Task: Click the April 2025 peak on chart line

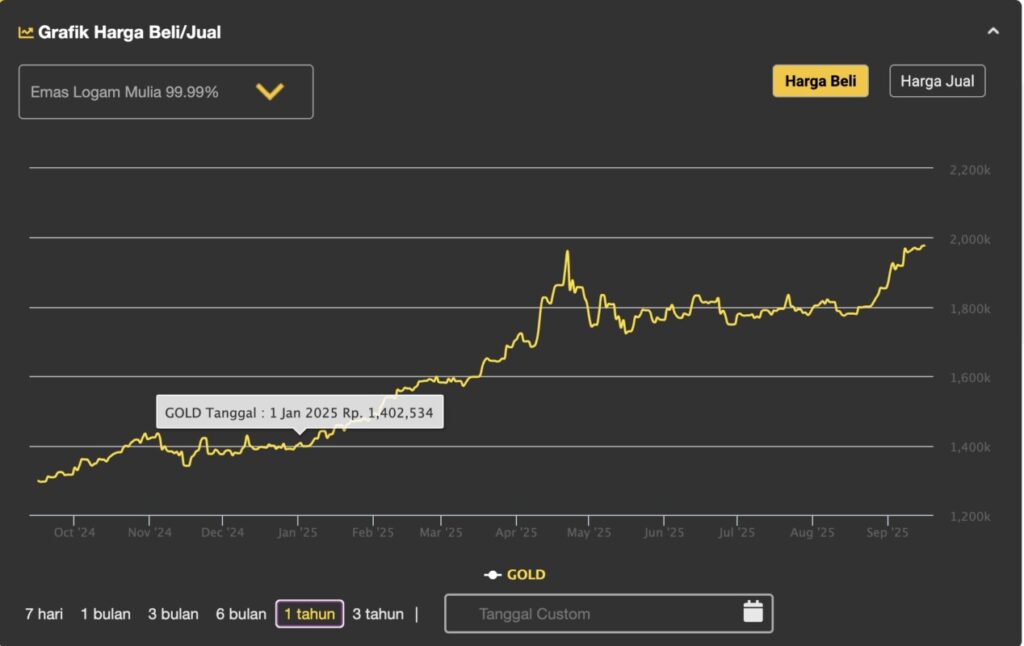Action: 567,252
